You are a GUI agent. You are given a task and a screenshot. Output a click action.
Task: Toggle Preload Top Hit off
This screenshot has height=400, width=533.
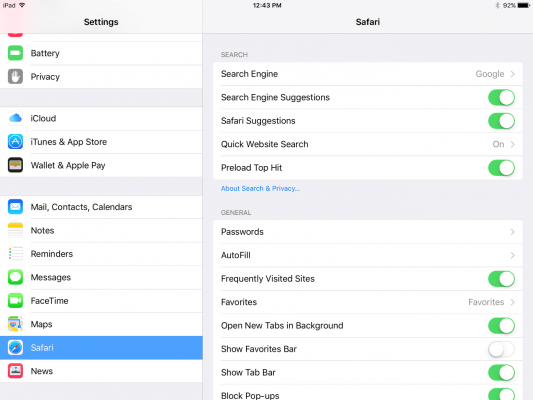click(501, 168)
